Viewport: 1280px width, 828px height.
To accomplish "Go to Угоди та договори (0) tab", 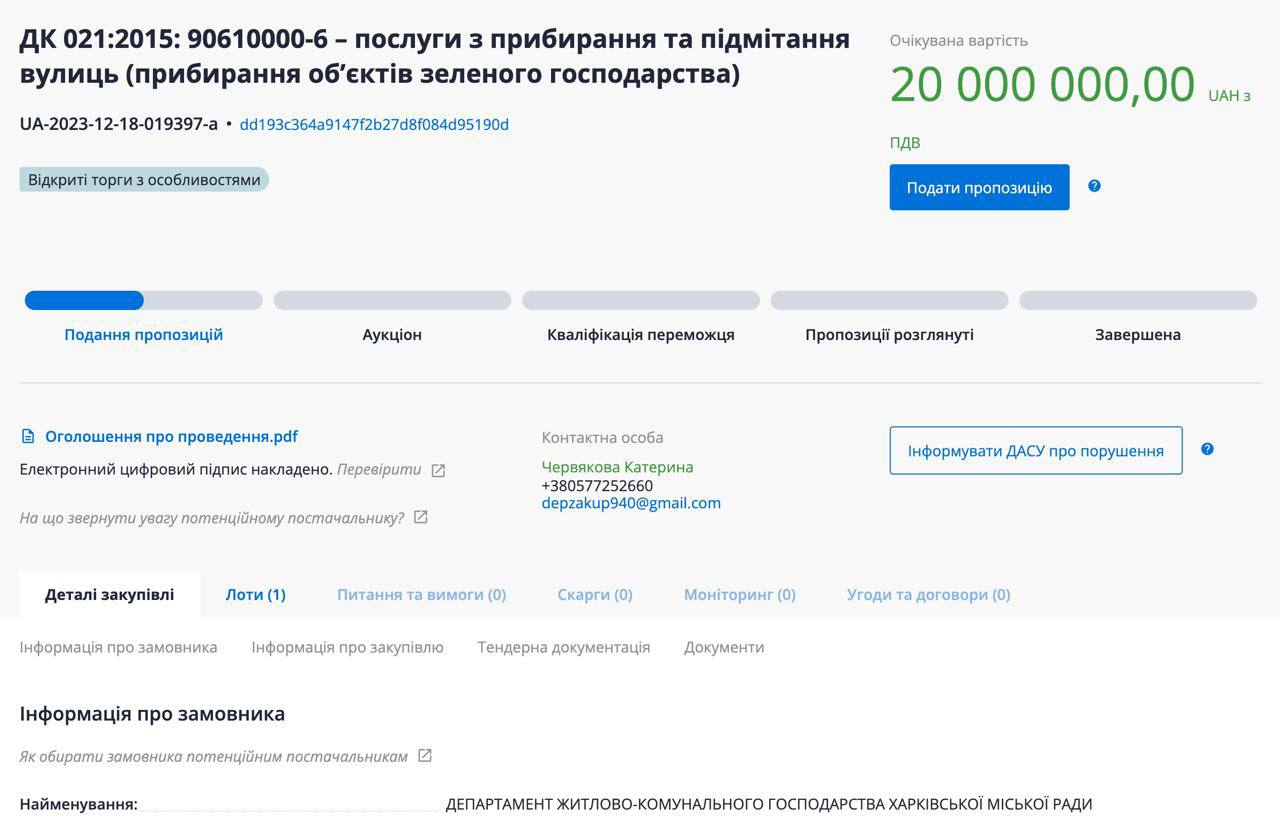I will click(928, 595).
